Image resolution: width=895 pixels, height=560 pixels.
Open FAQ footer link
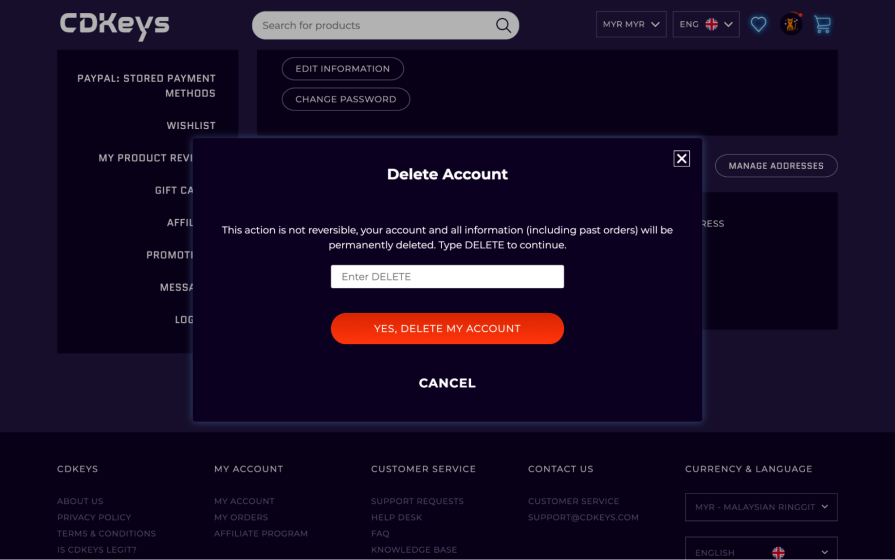click(380, 533)
